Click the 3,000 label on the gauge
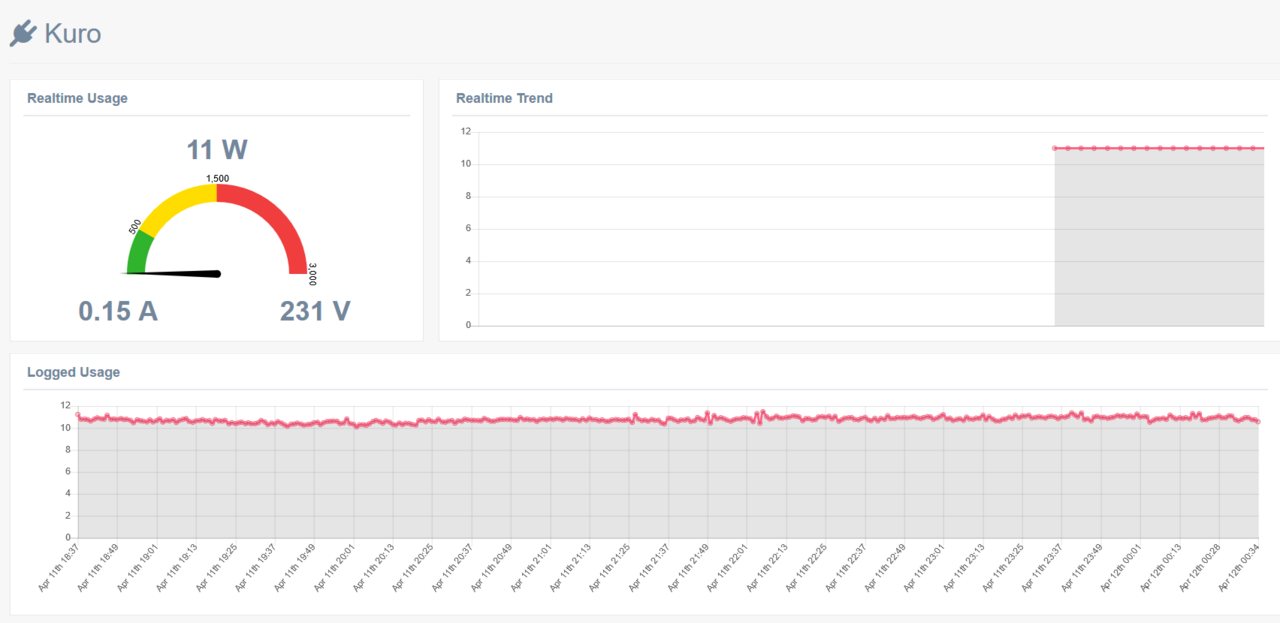Image resolution: width=1280 pixels, height=623 pixels. point(312,273)
